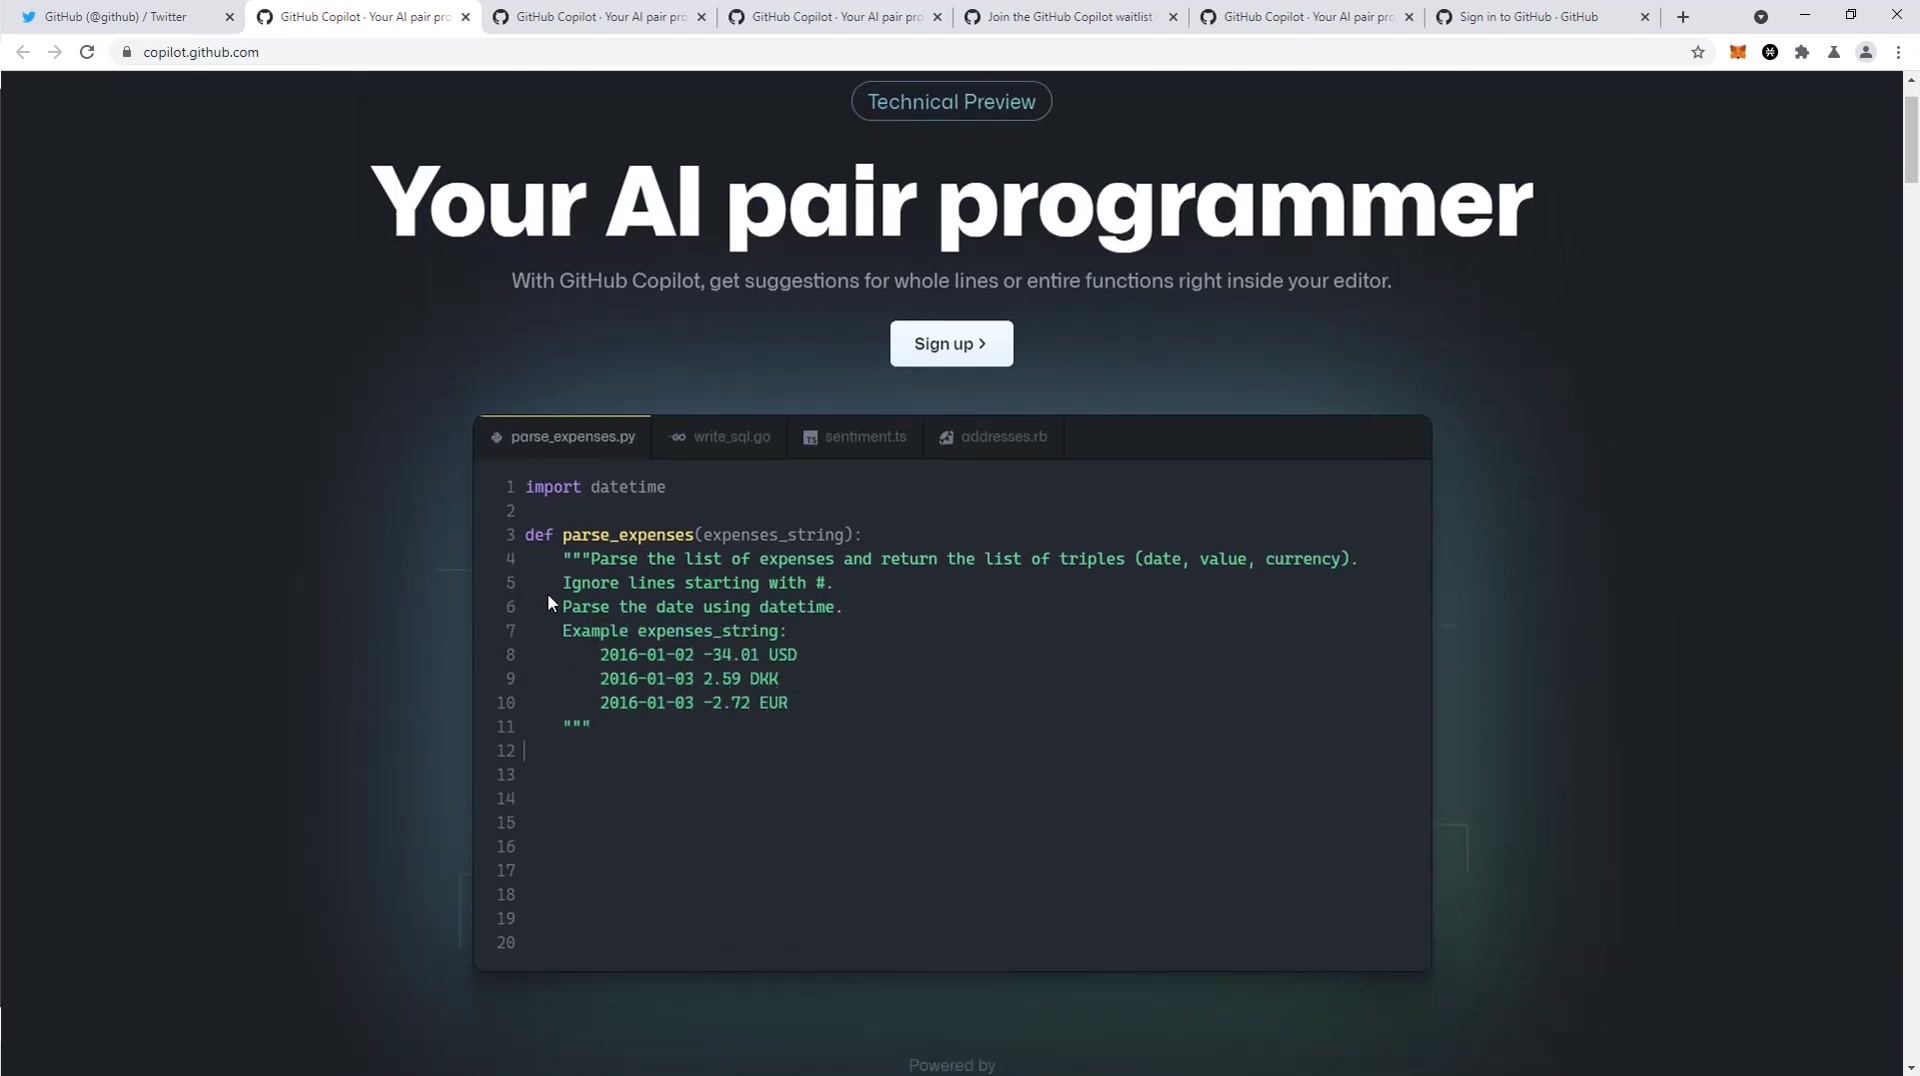The width and height of the screenshot is (1920, 1076).
Task: Open the Chrome profile avatar
Action: pyautogui.click(x=1866, y=52)
